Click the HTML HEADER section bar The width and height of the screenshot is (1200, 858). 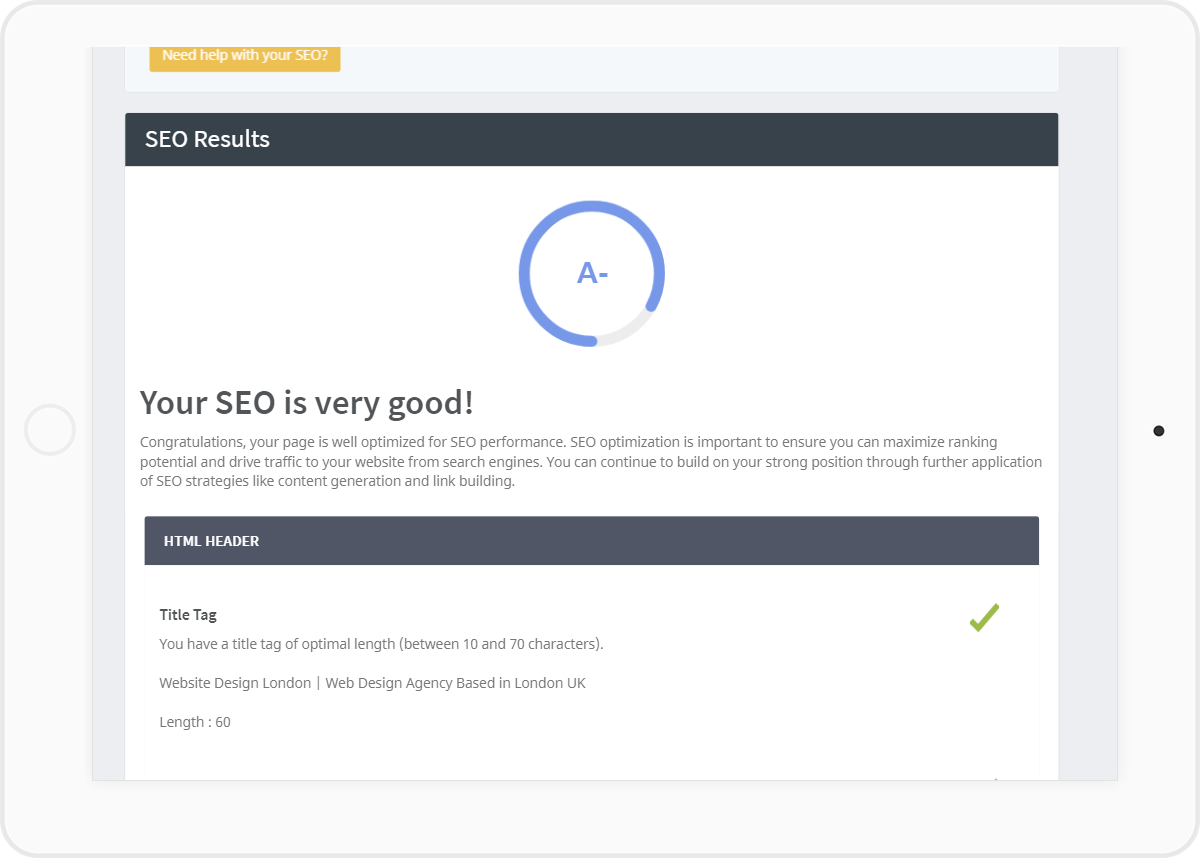pos(591,541)
